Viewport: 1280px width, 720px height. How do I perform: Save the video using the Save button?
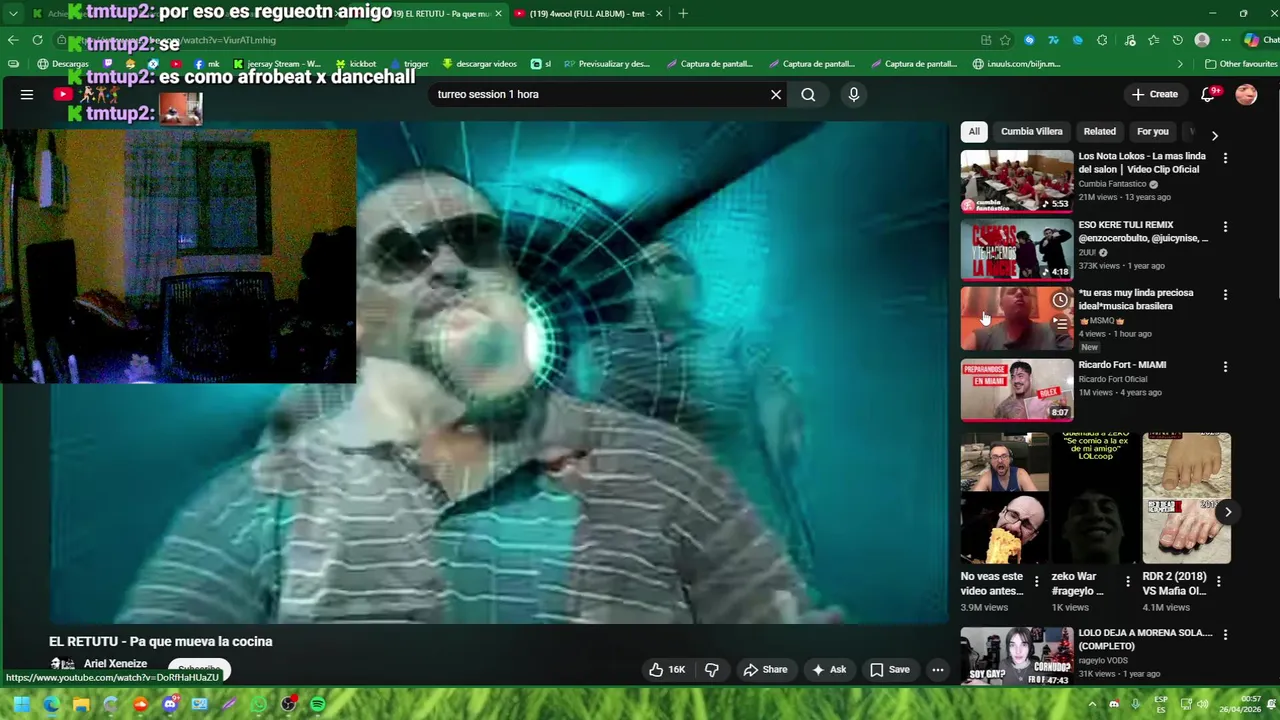[890, 670]
